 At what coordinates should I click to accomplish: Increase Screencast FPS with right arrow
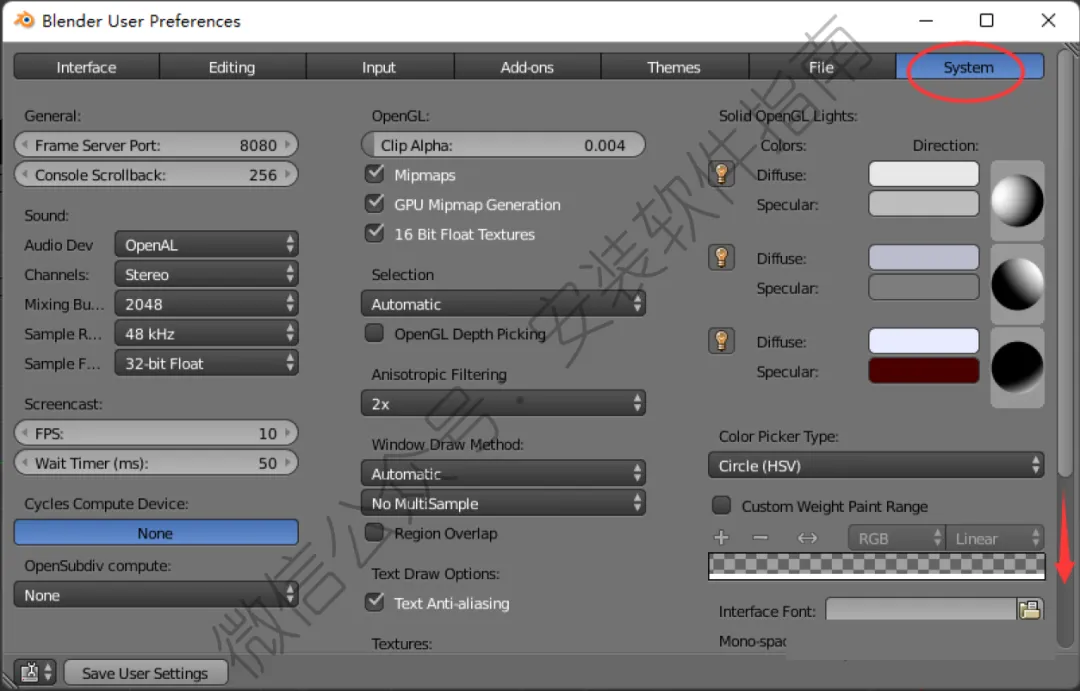click(x=288, y=433)
